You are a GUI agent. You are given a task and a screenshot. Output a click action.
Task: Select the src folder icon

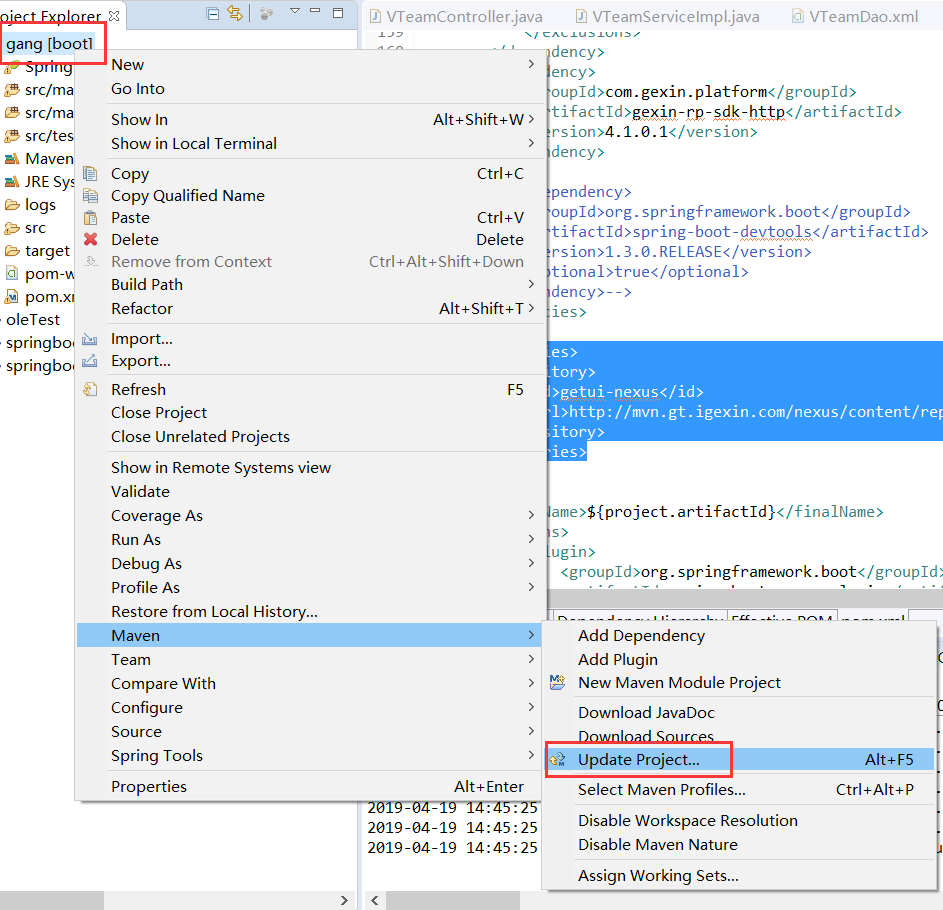(x=12, y=228)
